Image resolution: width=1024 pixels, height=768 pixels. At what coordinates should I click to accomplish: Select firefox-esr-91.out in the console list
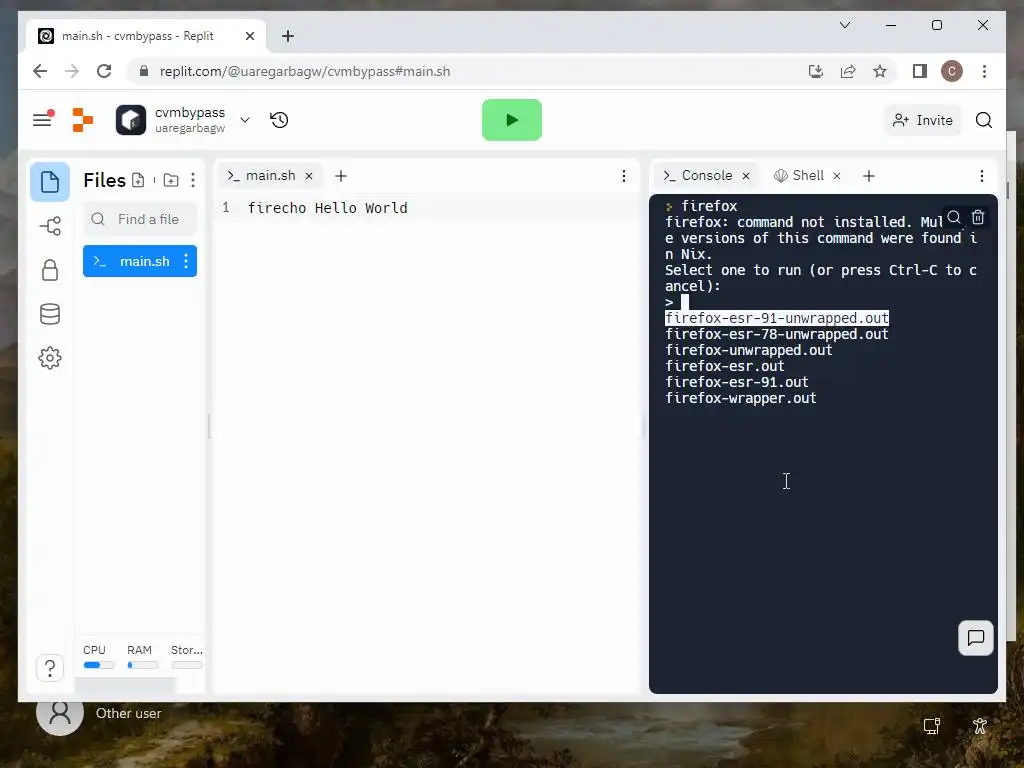737,382
